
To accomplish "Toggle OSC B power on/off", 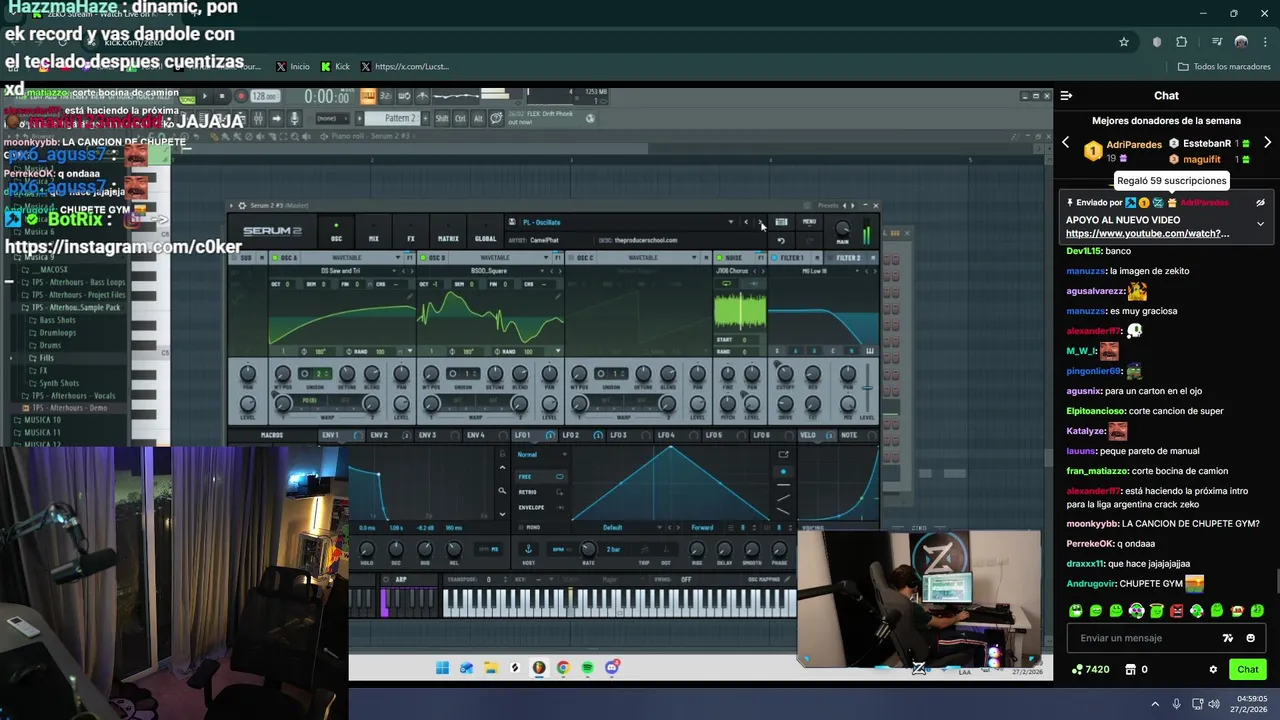I will coord(424,258).
